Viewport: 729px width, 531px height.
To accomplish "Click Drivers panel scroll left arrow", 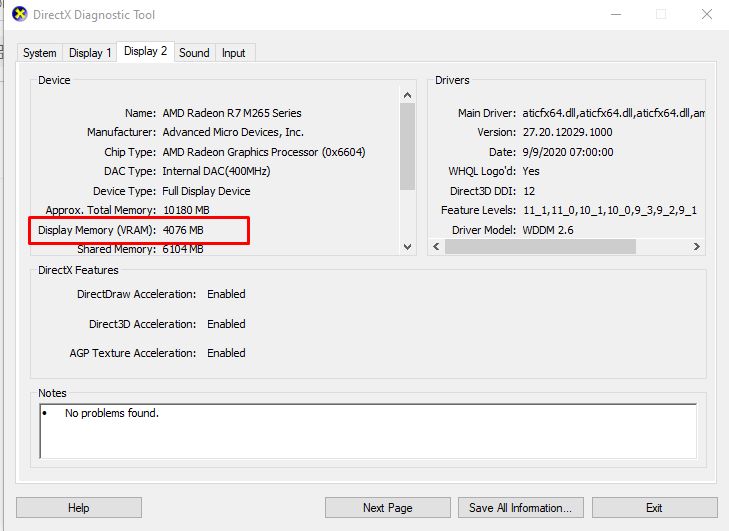I will (436, 246).
